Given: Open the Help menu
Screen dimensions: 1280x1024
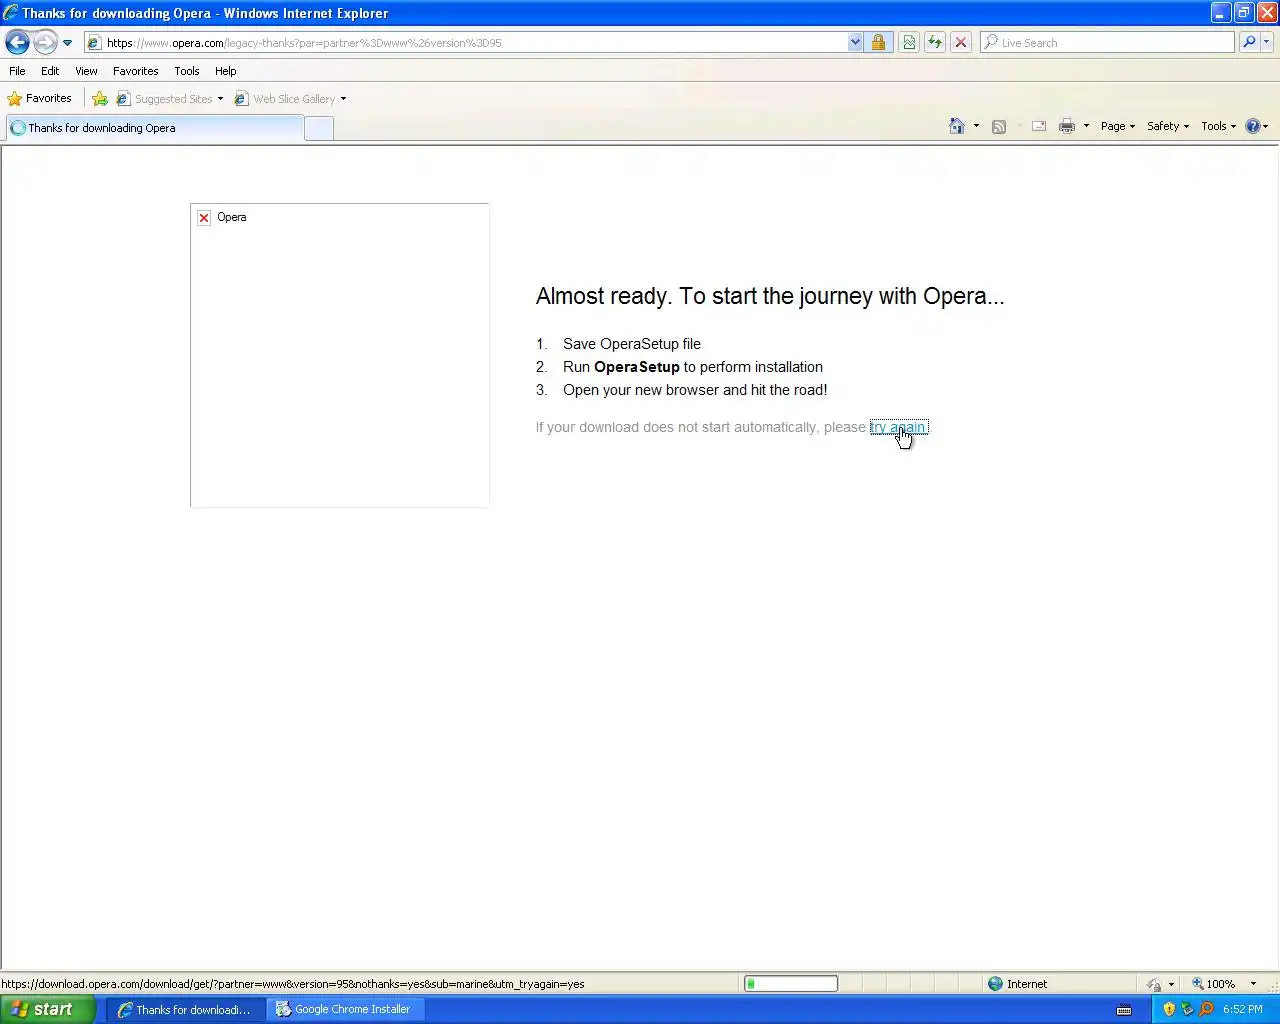Looking at the screenshot, I should (x=225, y=71).
